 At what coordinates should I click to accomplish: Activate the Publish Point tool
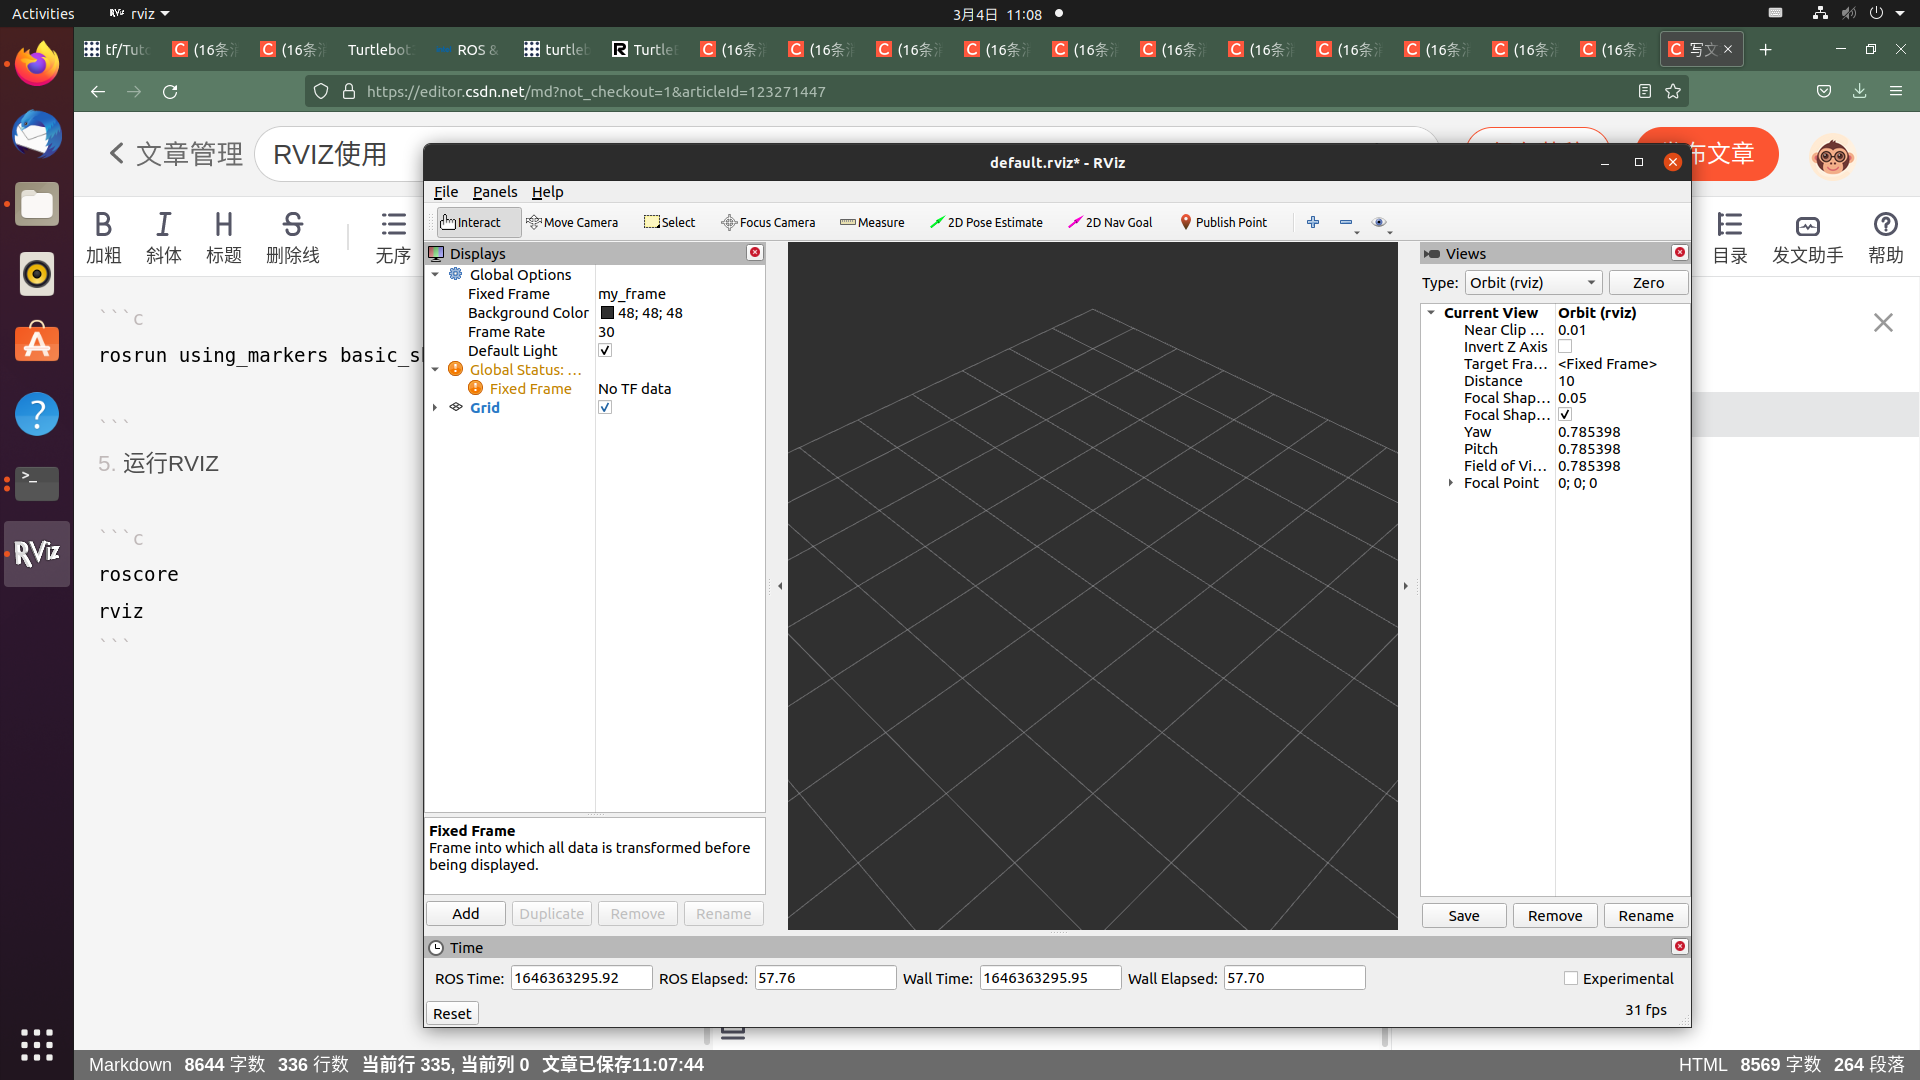point(1223,222)
